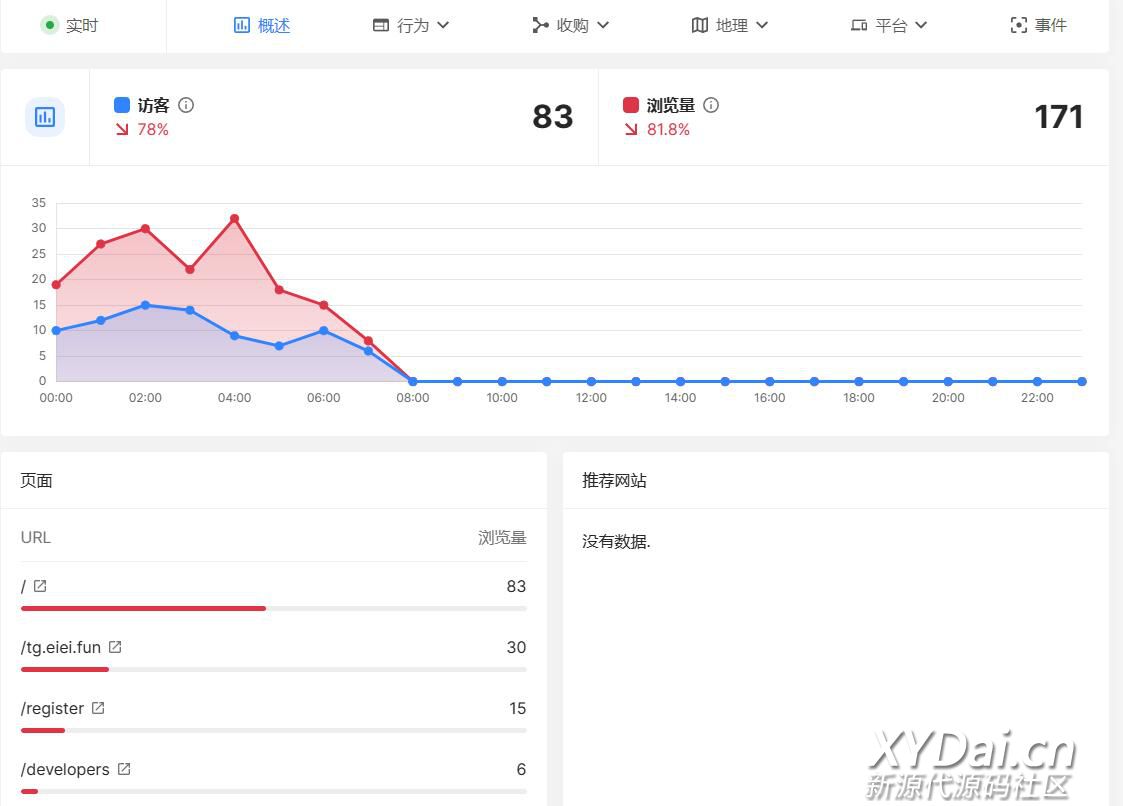Open the /tg.eiei.fun page link
The image size is (1123, 806).
[x=61, y=647]
